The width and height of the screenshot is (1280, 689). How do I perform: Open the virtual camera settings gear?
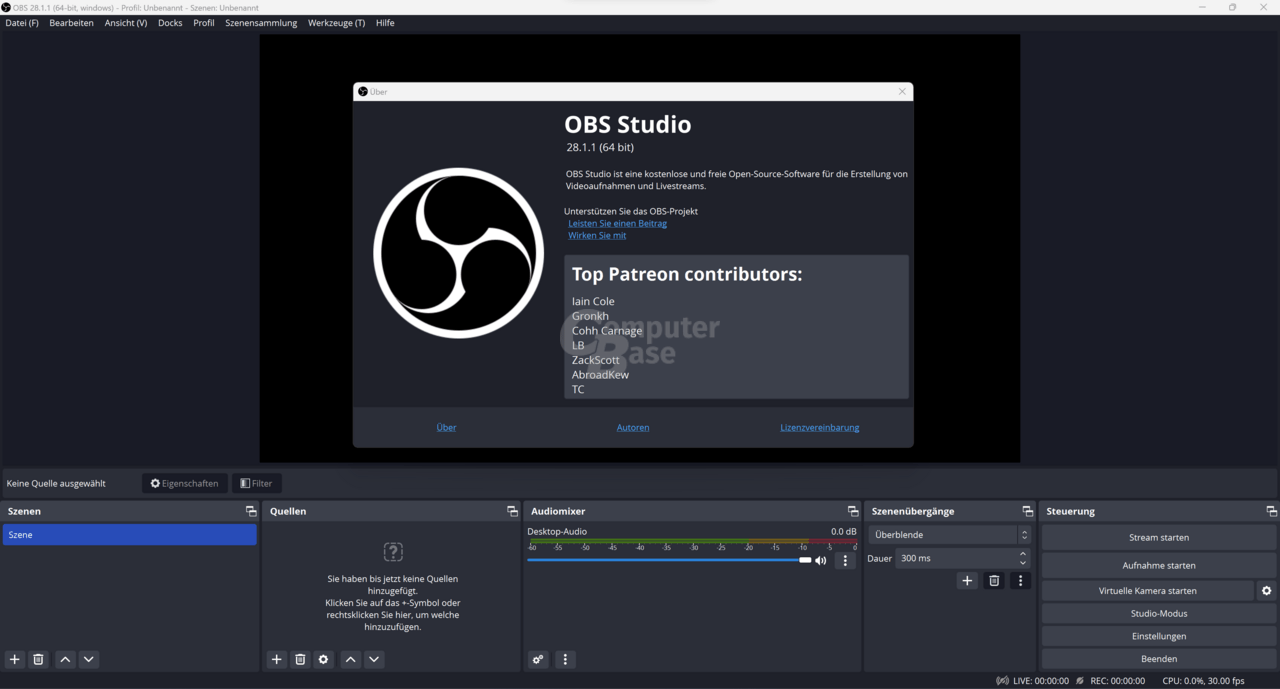1267,590
